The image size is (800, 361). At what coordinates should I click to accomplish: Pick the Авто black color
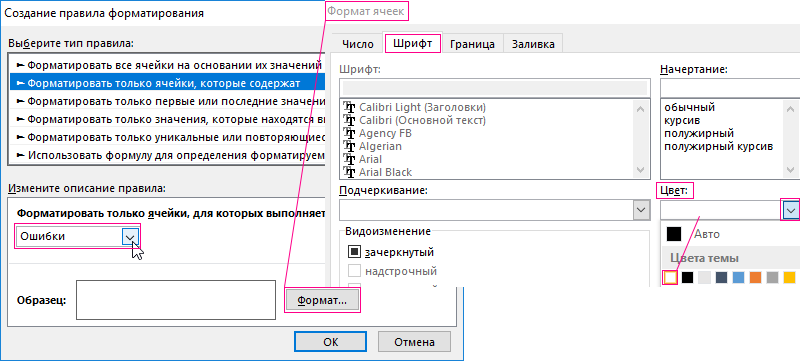[x=674, y=234]
